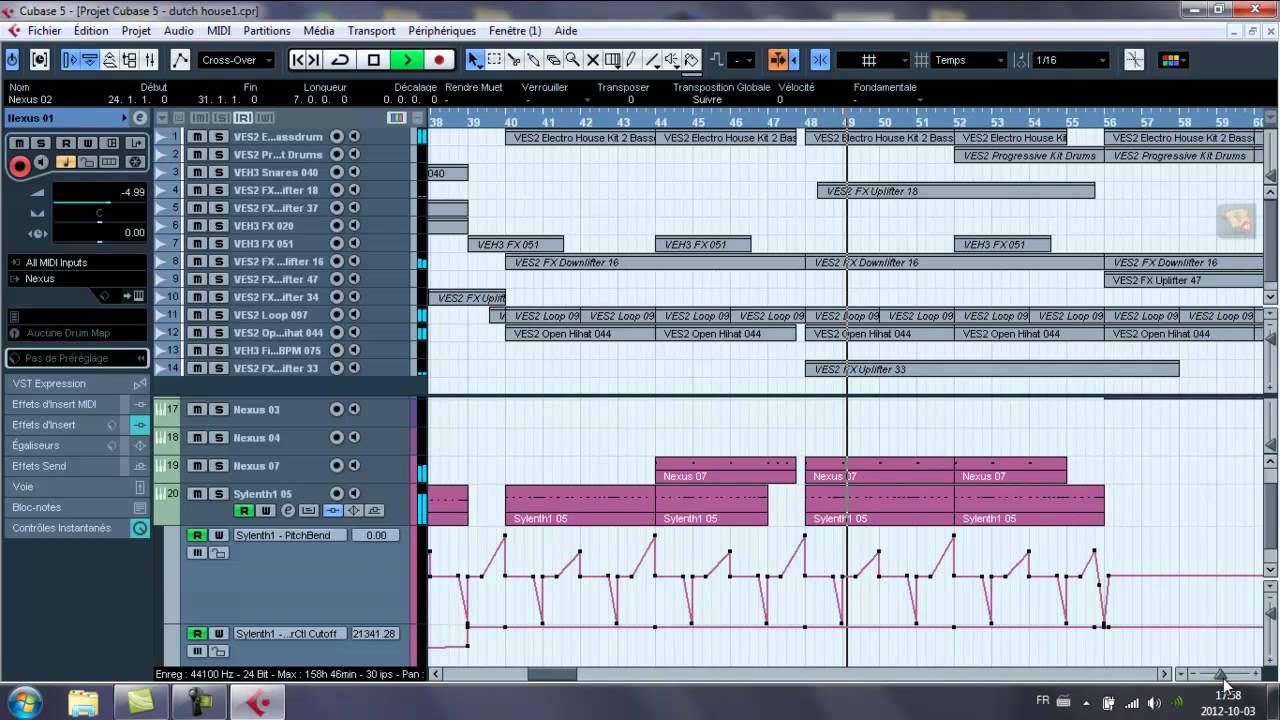This screenshot has width=1280, height=720.
Task: Mute the VES2 E...assdrum track
Action: tap(198, 137)
